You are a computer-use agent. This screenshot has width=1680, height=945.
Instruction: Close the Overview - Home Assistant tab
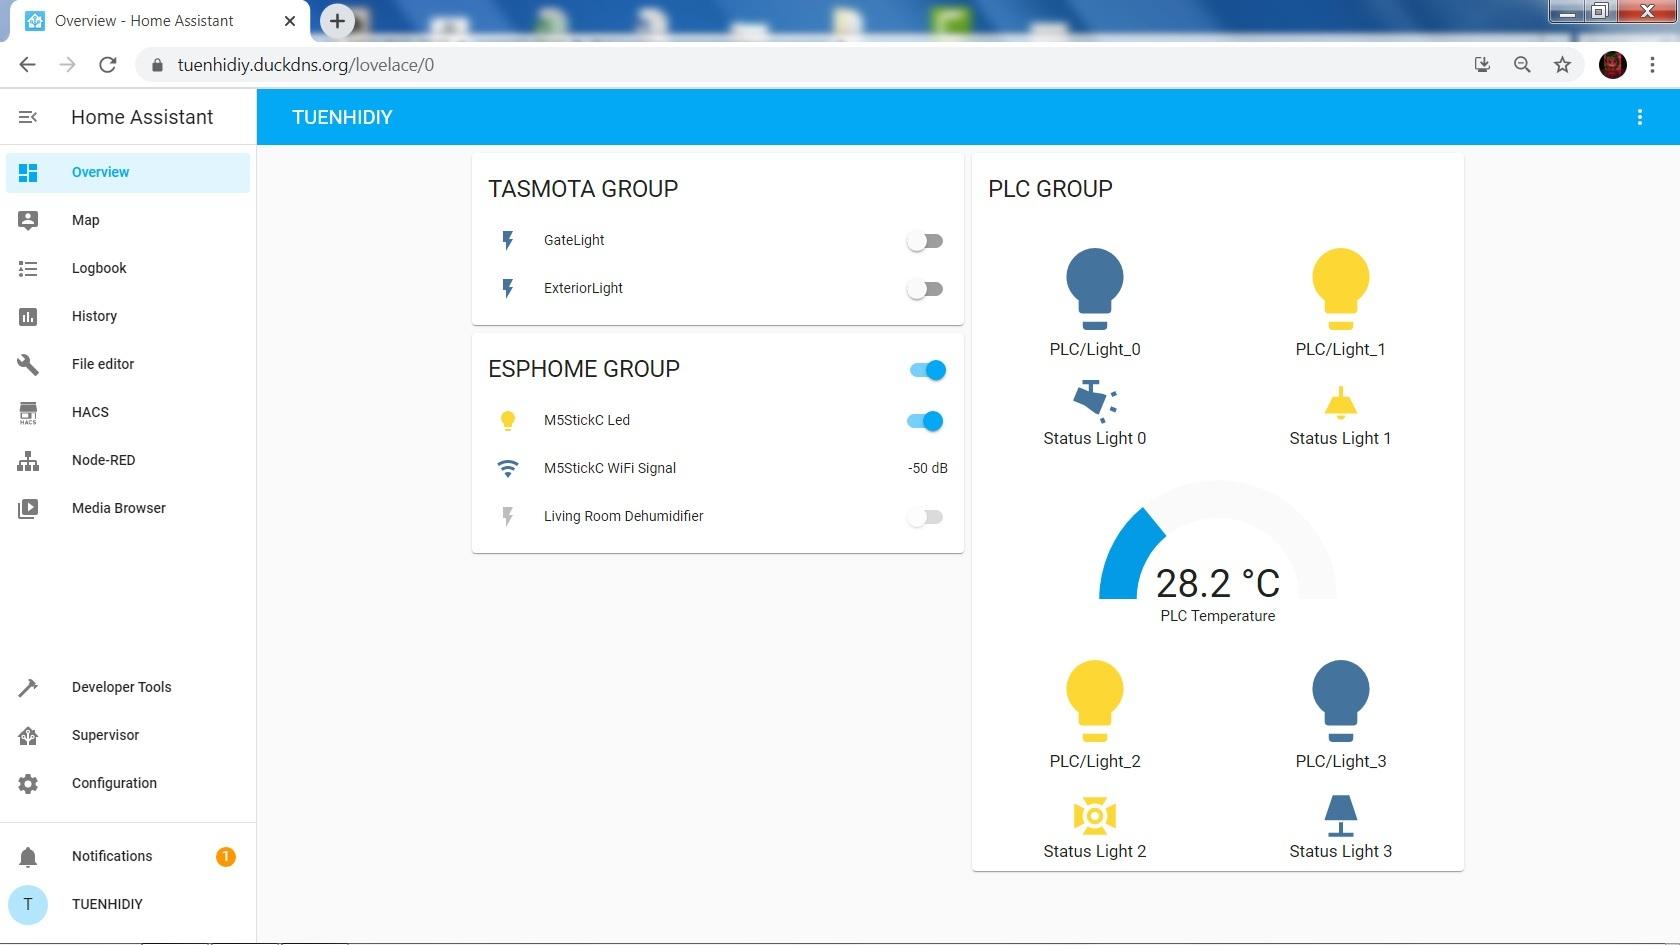coord(290,20)
